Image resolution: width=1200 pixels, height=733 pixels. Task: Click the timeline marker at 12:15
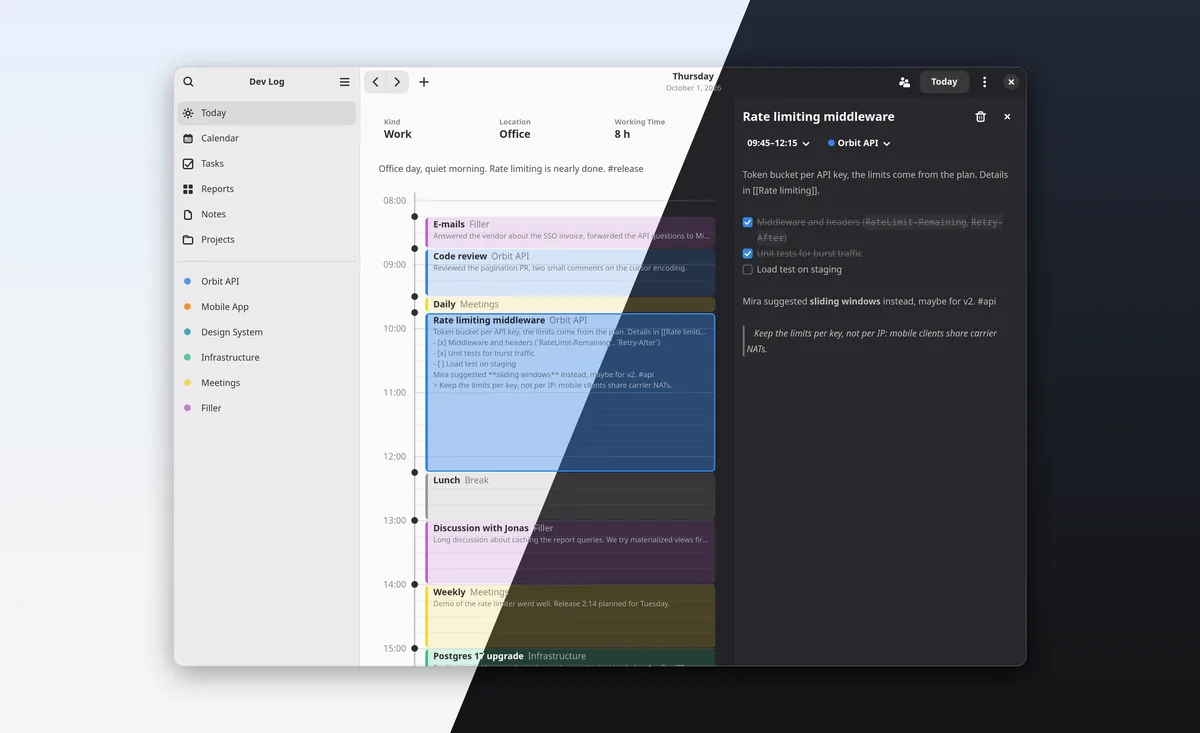[415, 472]
